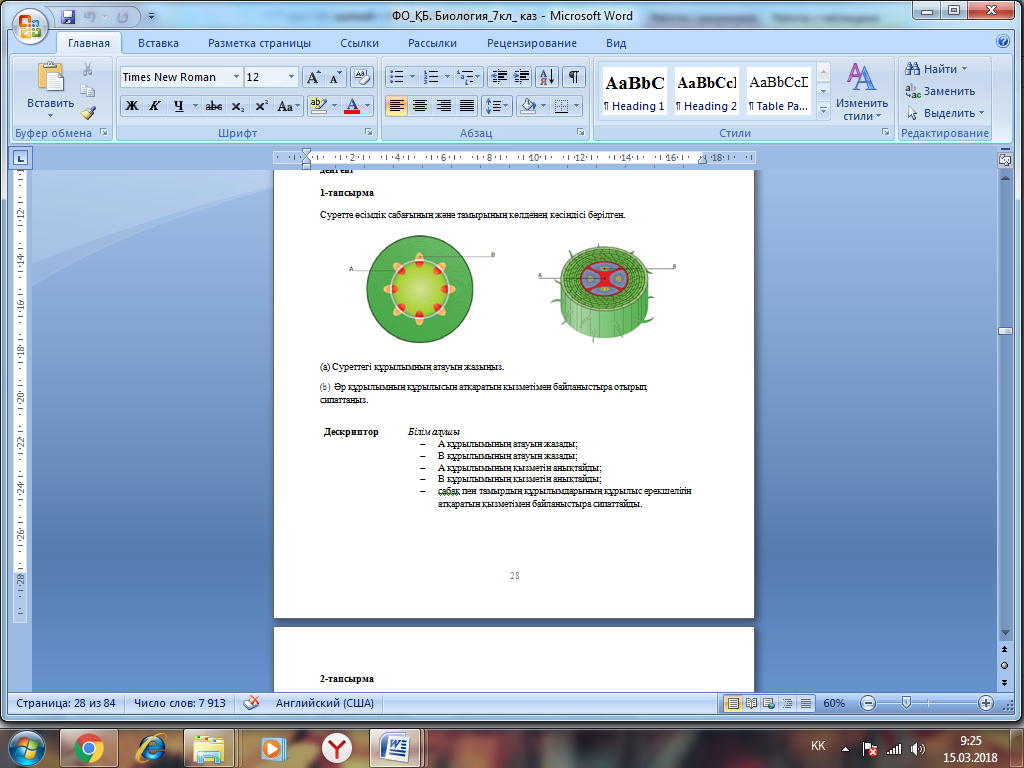This screenshot has width=1024, height=768.
Task: Align text left
Action: click(x=396, y=106)
